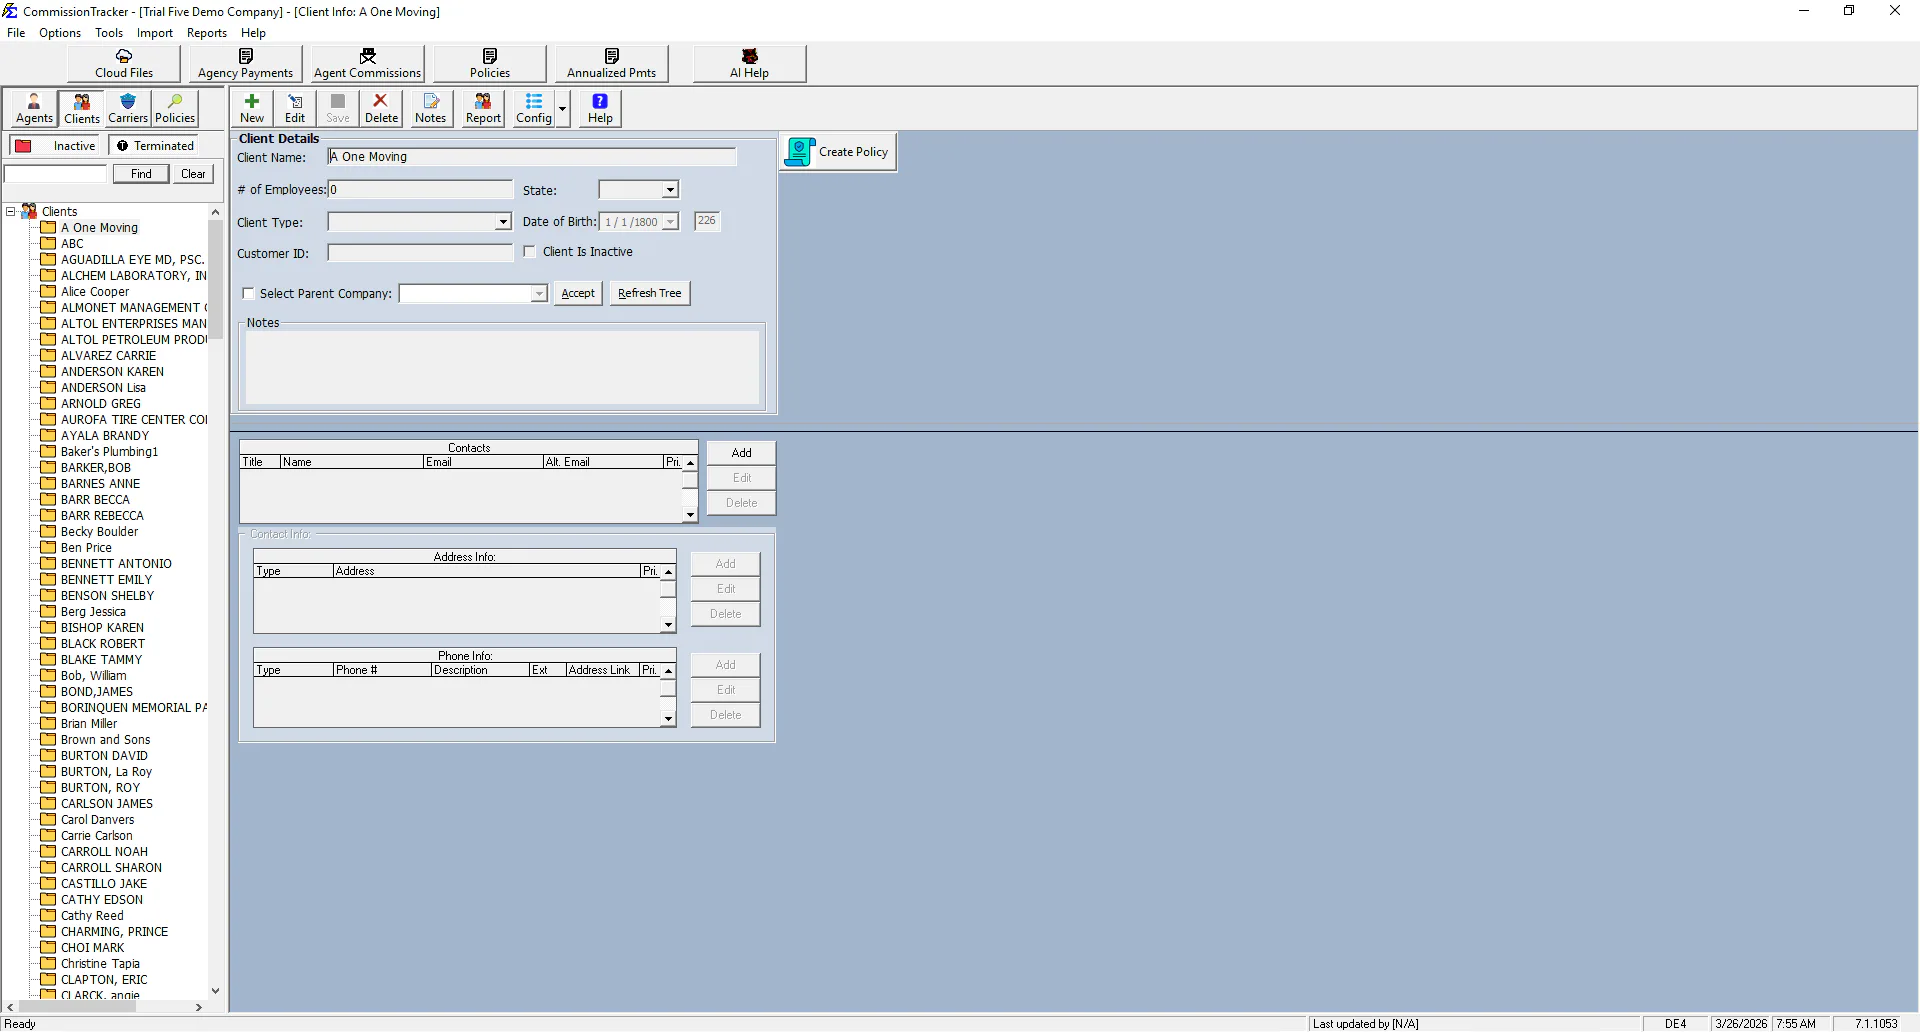Open the Agent Commissions icon
Viewport: 1920px width, 1032px height.
(x=368, y=64)
